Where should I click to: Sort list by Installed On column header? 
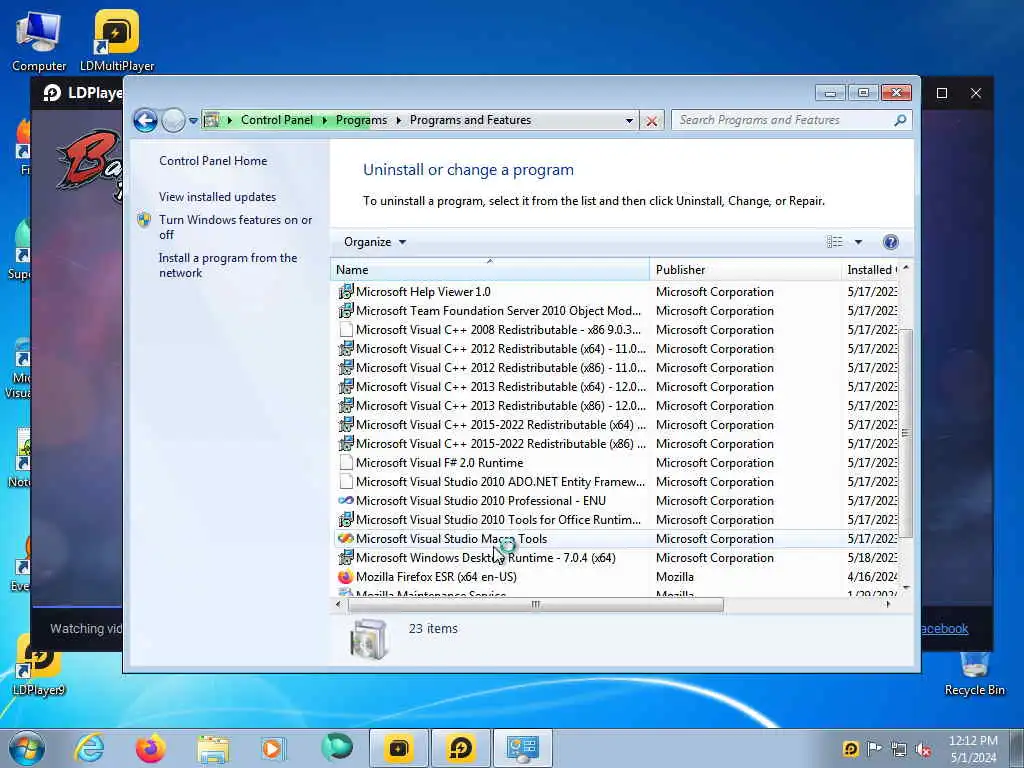pyautogui.click(x=871, y=270)
